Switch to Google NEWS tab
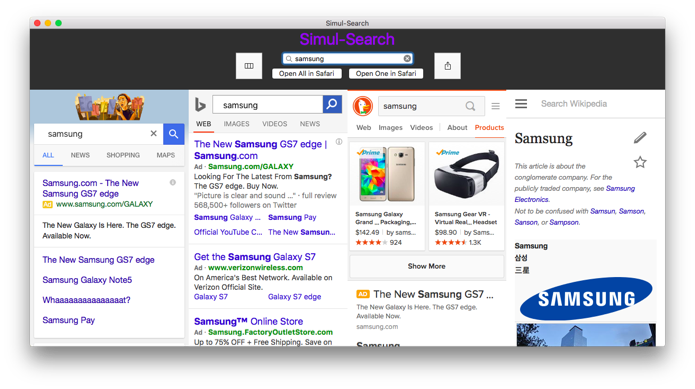The width and height of the screenshot is (695, 389). point(80,155)
